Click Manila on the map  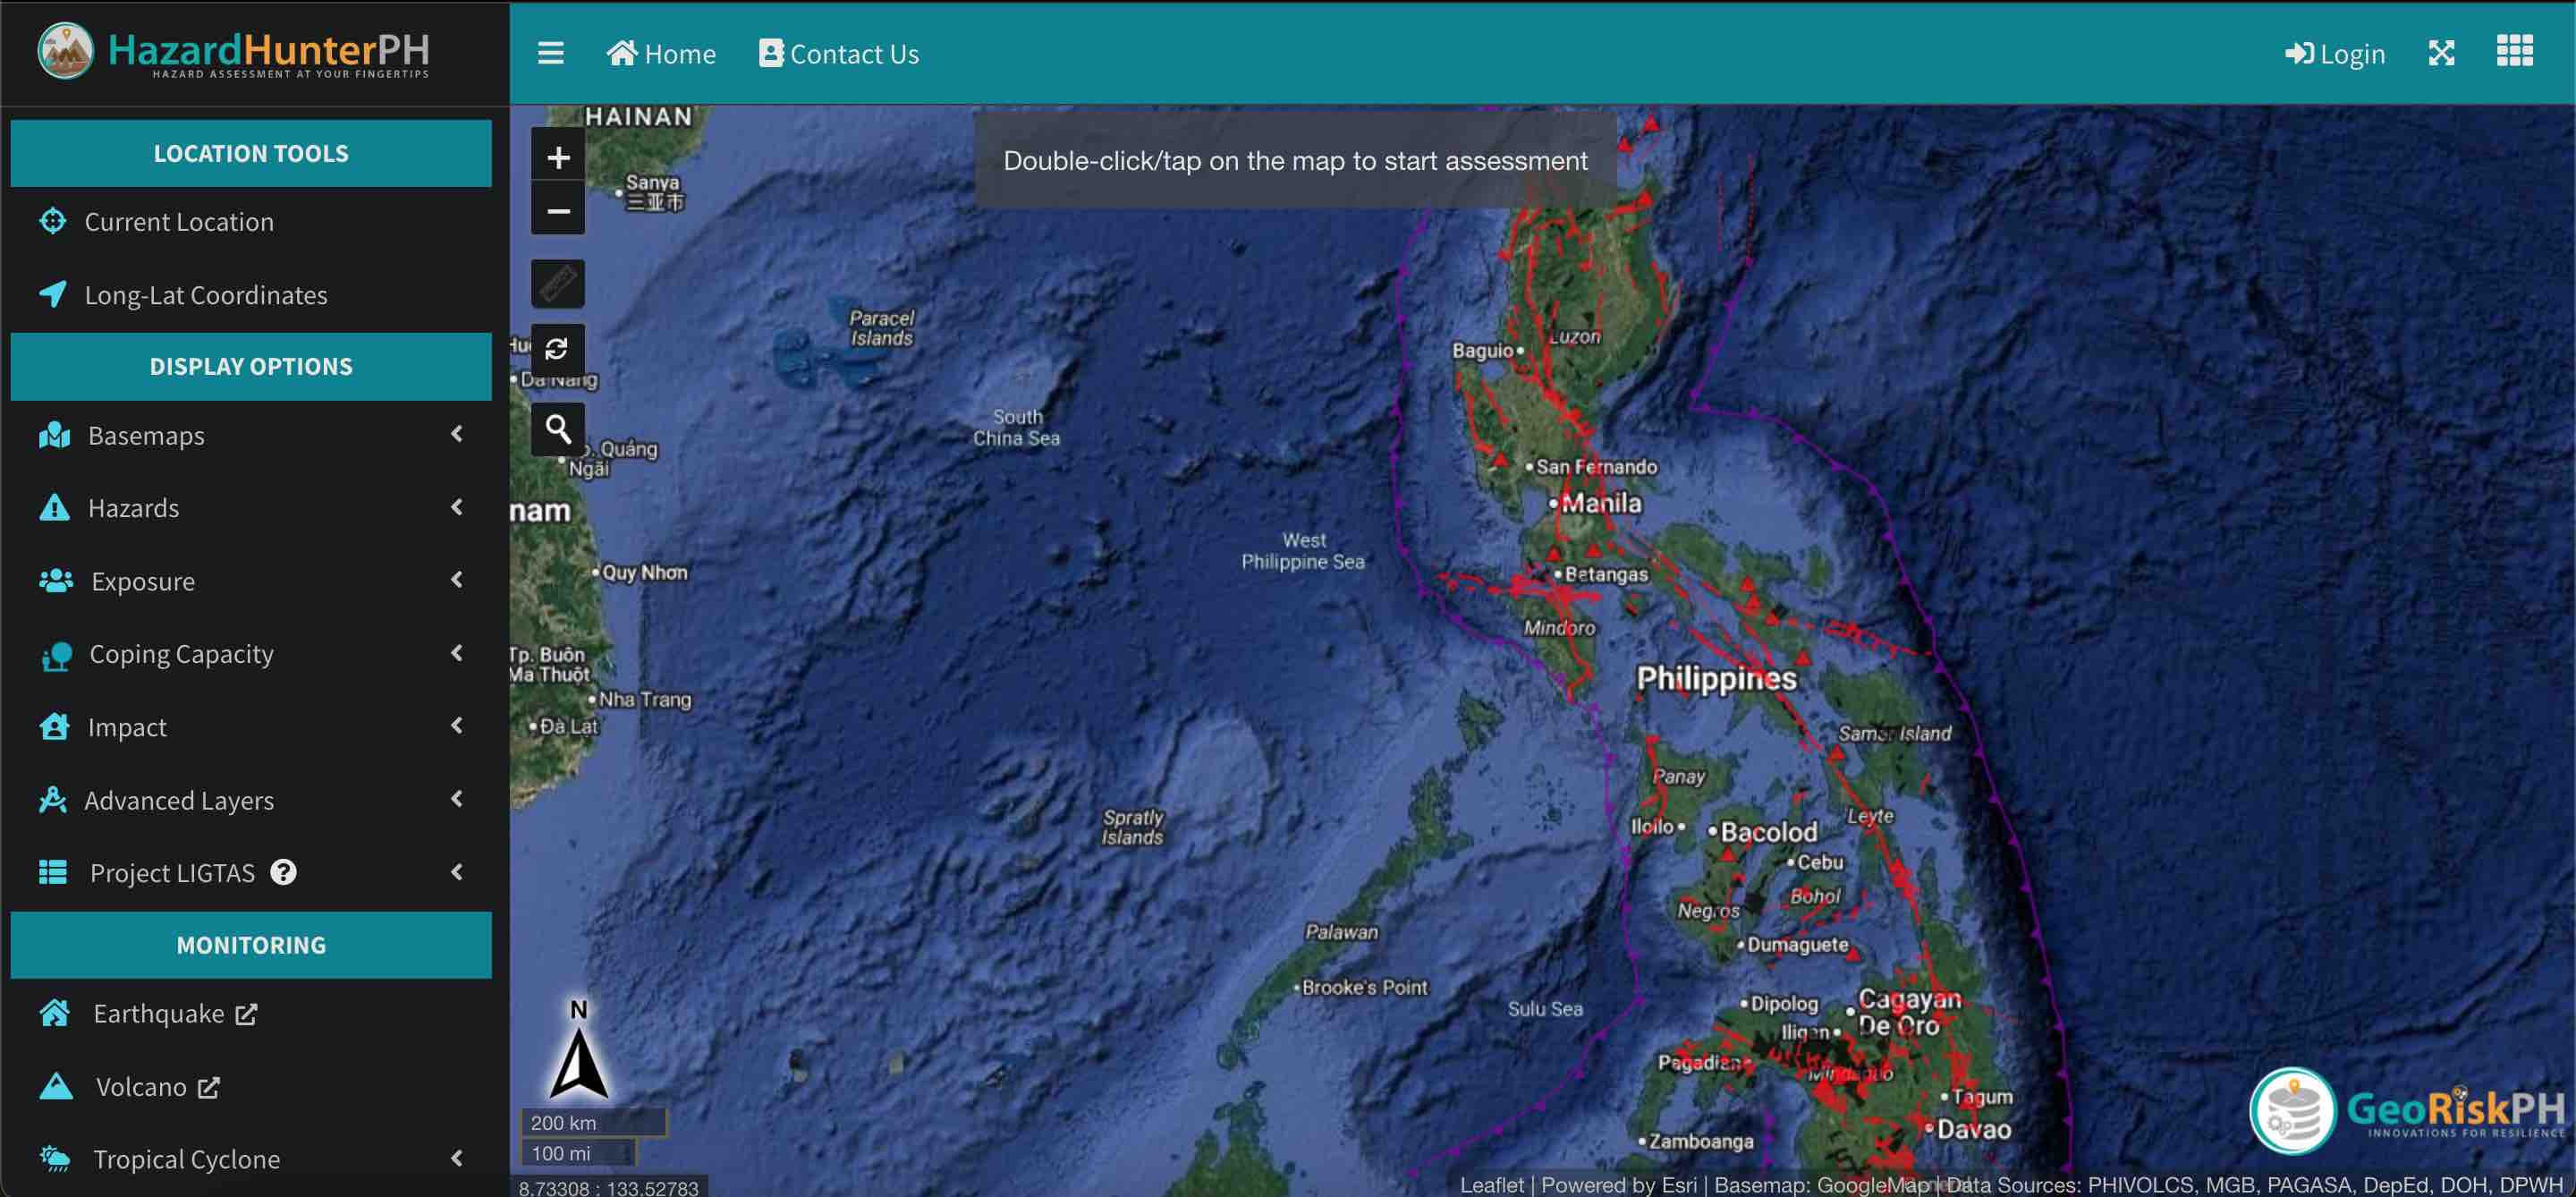click(x=1600, y=503)
